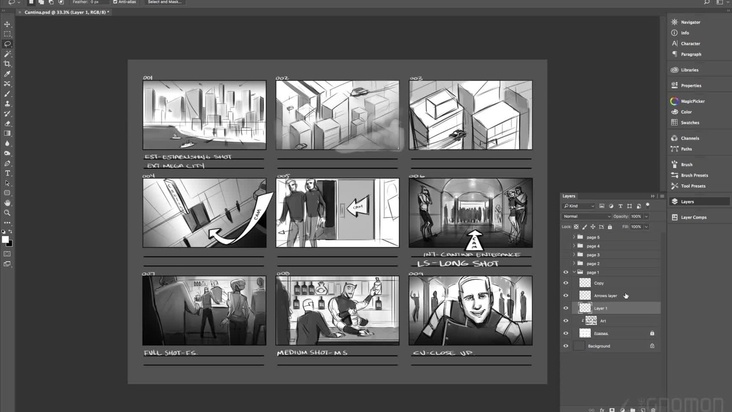Screen dimensions: 732x412
Task: Expand the page 5 group
Action: click(x=574, y=237)
